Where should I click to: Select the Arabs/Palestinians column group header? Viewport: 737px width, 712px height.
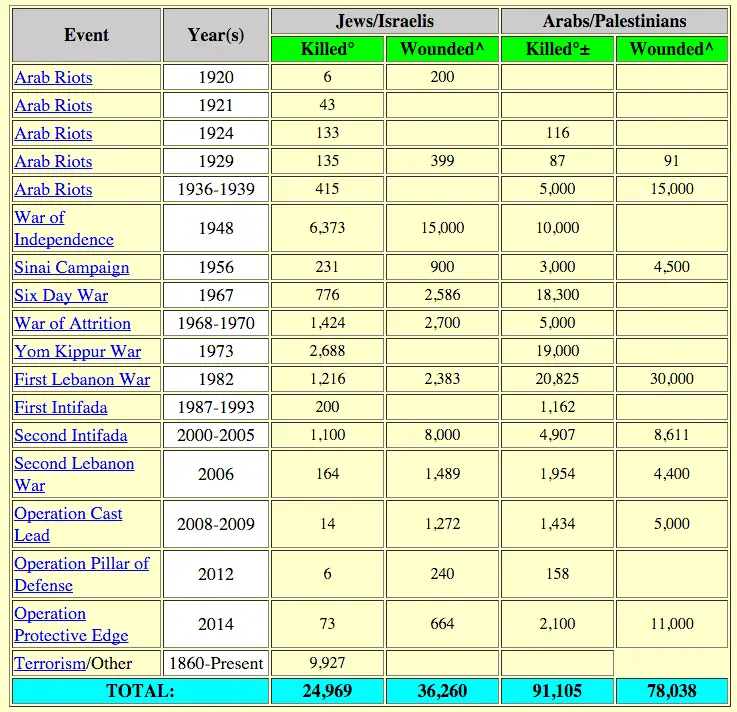[614, 21]
